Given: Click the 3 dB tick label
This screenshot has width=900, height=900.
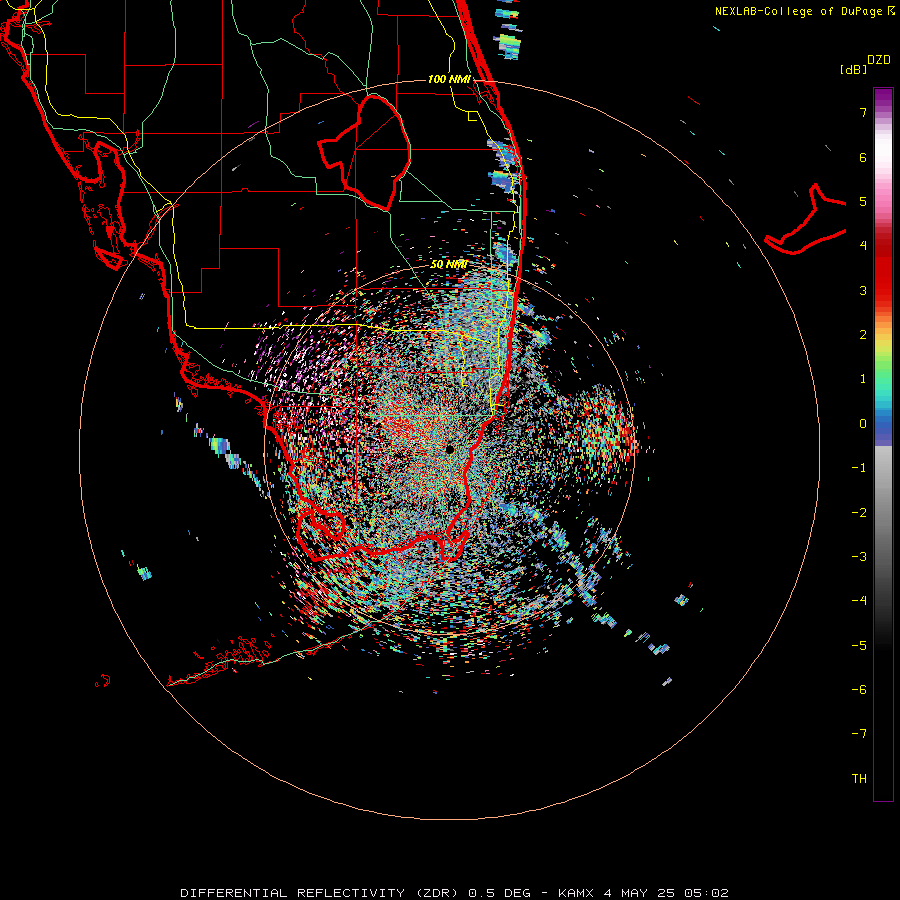Looking at the screenshot, I should point(863,290).
